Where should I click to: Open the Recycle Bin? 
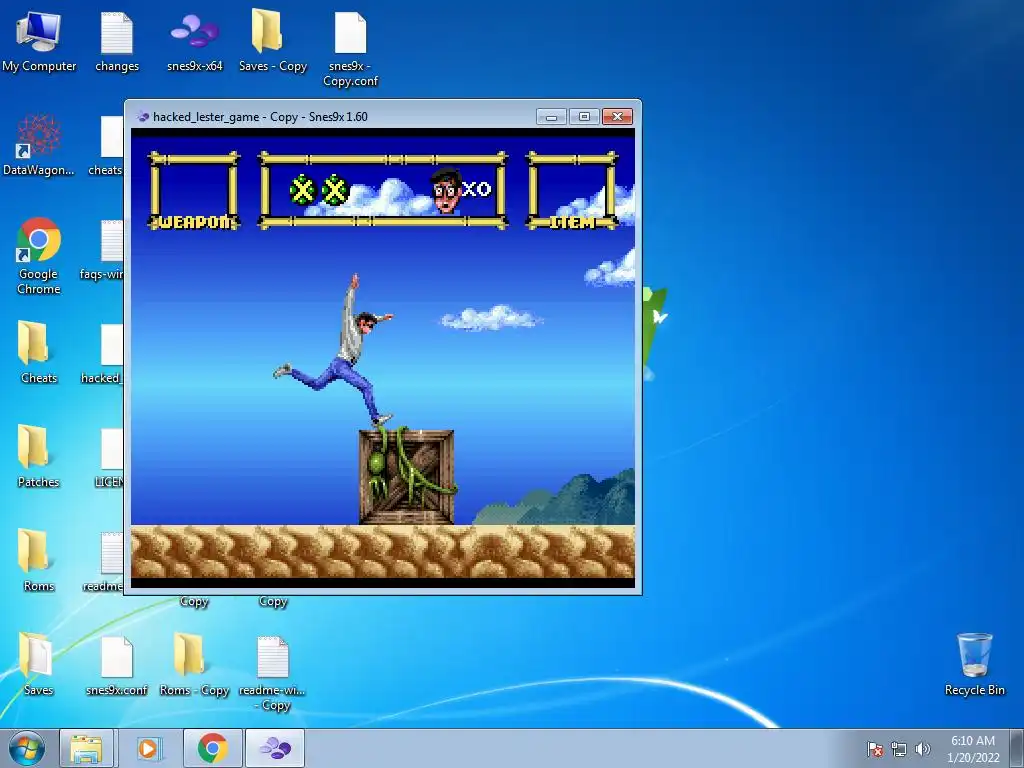click(x=974, y=664)
